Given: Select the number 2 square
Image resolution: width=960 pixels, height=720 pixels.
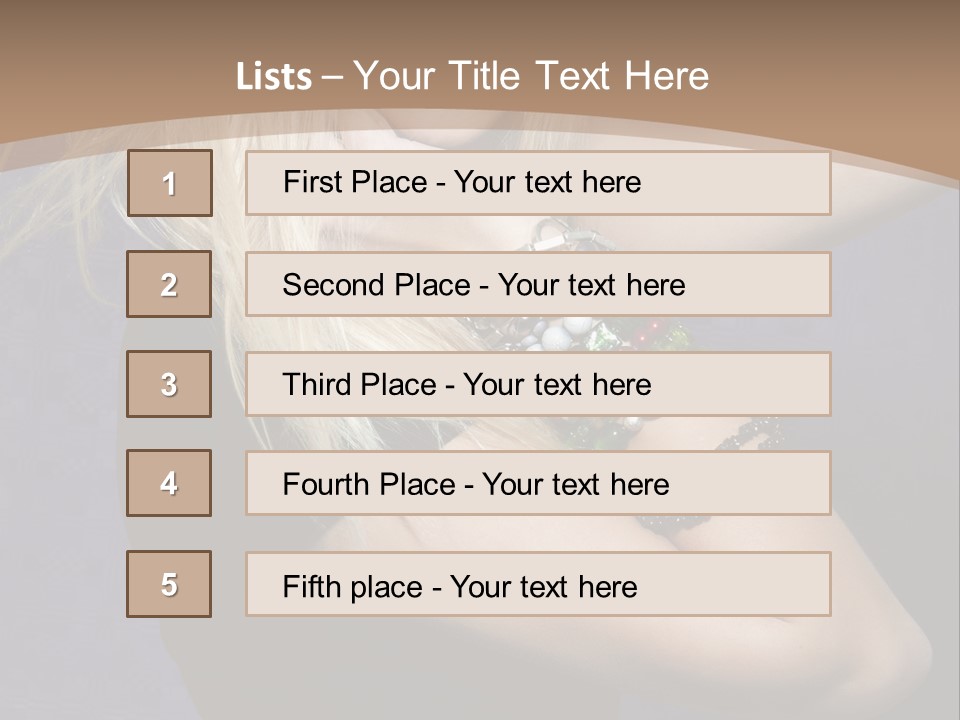Looking at the screenshot, I should (169, 284).
